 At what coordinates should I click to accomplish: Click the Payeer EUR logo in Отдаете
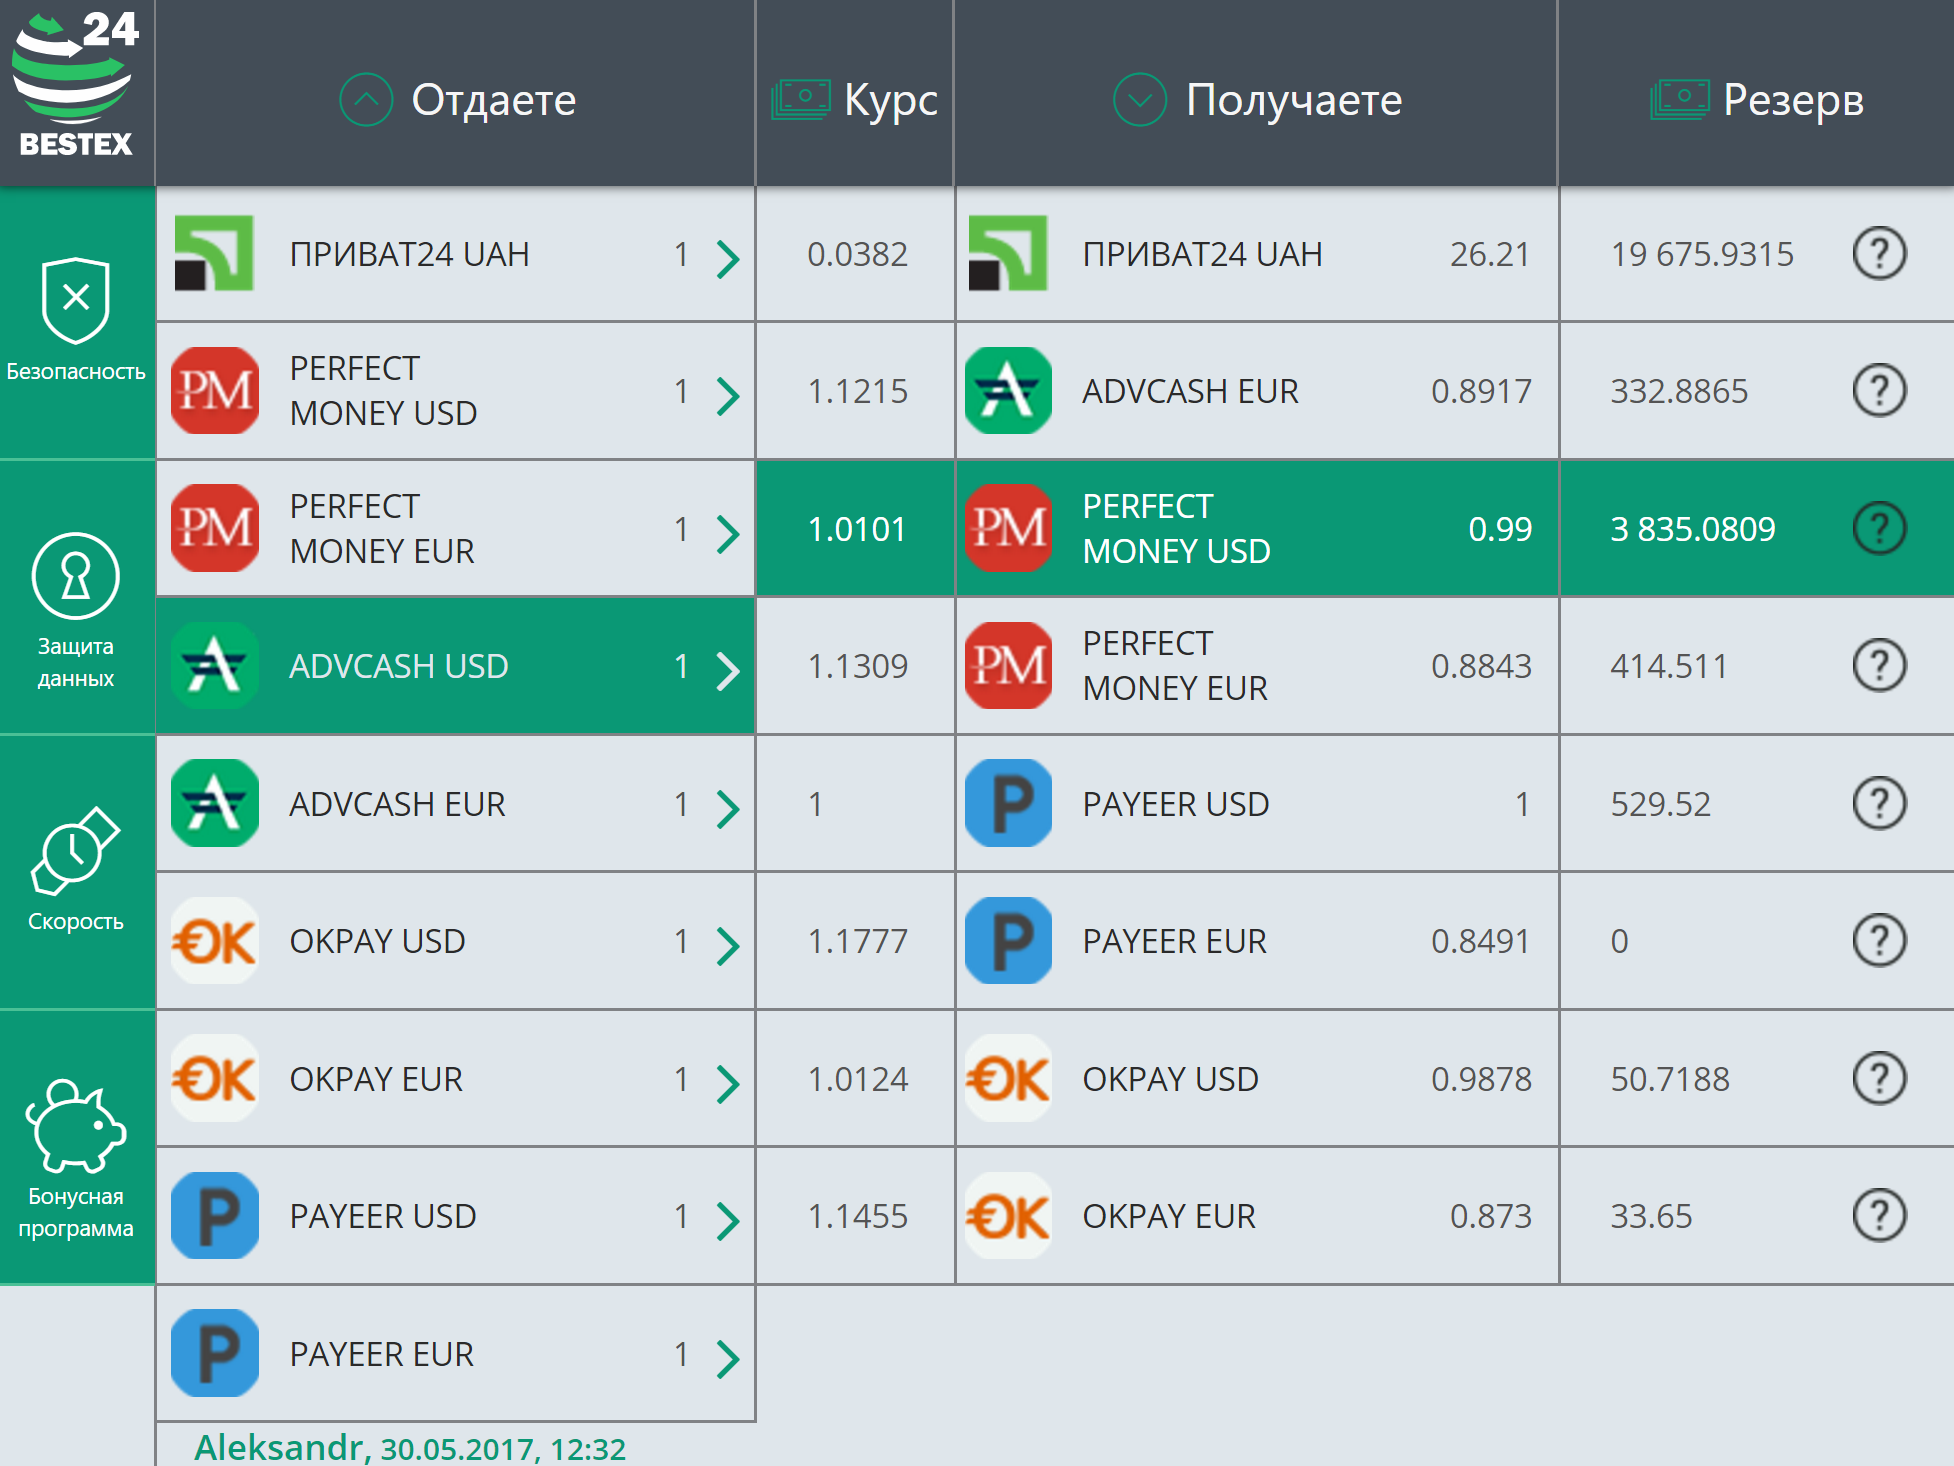pos(215,1353)
